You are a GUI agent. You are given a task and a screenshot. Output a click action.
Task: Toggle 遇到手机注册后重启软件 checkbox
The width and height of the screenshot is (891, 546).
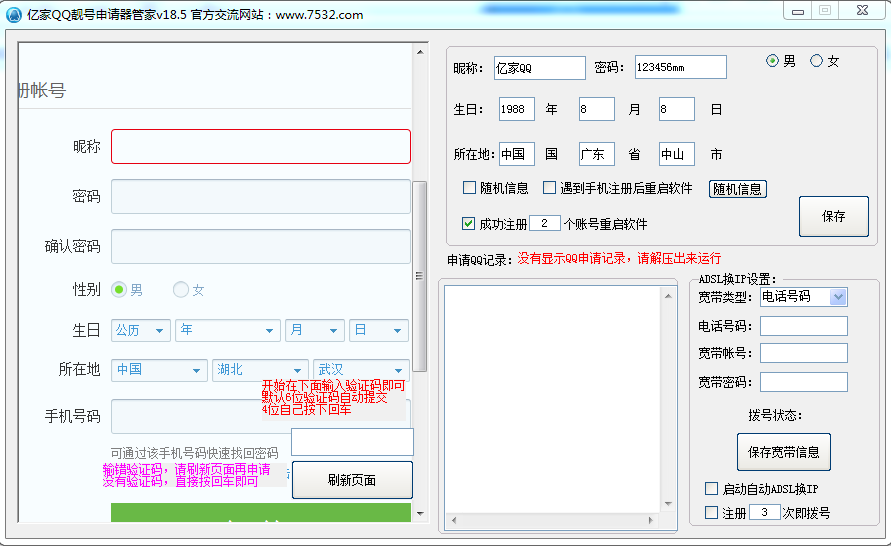[x=549, y=188]
